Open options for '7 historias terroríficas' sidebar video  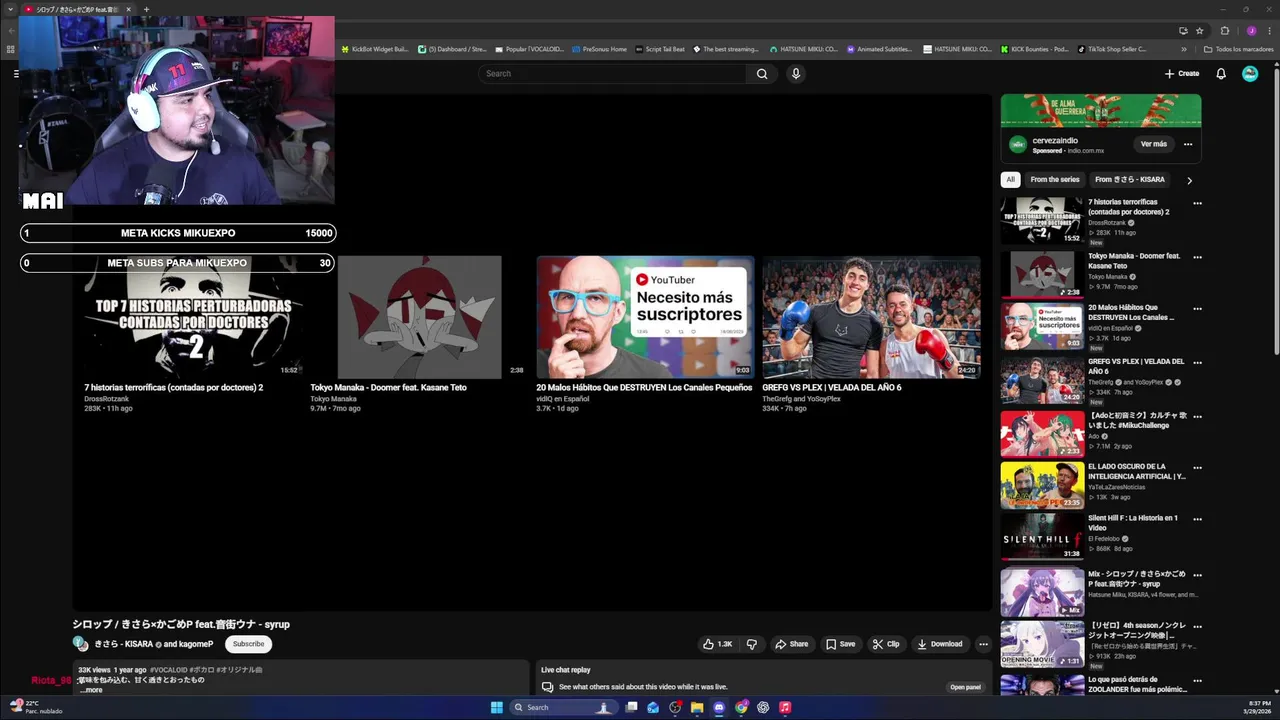tap(1197, 203)
